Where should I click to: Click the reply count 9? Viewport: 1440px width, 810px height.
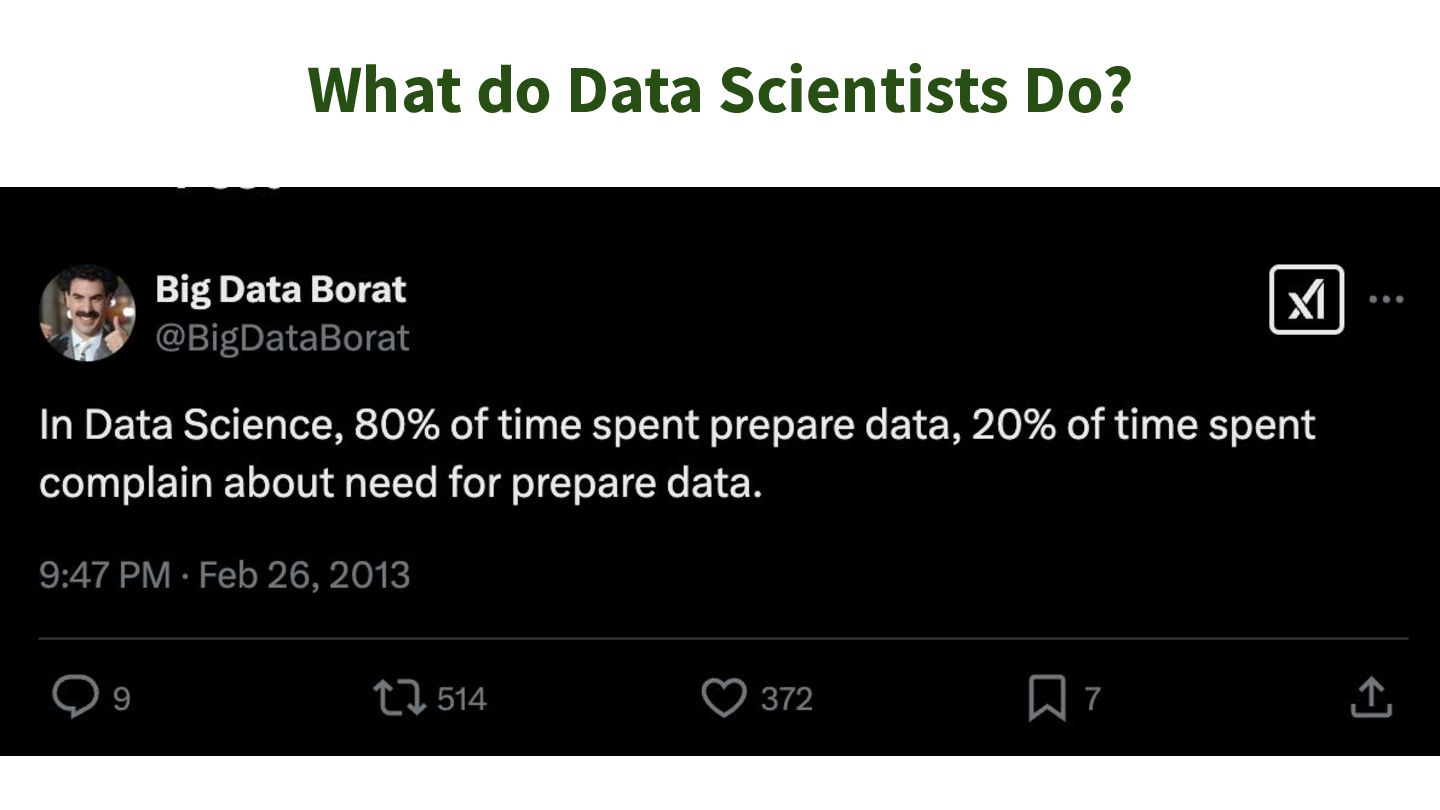pos(121,698)
